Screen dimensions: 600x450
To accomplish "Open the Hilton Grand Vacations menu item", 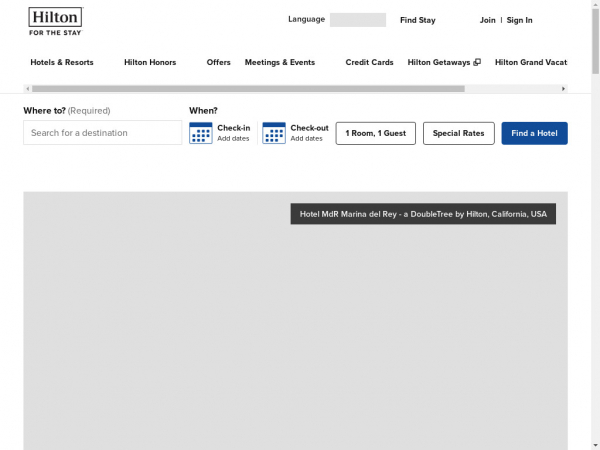I will 531,62.
